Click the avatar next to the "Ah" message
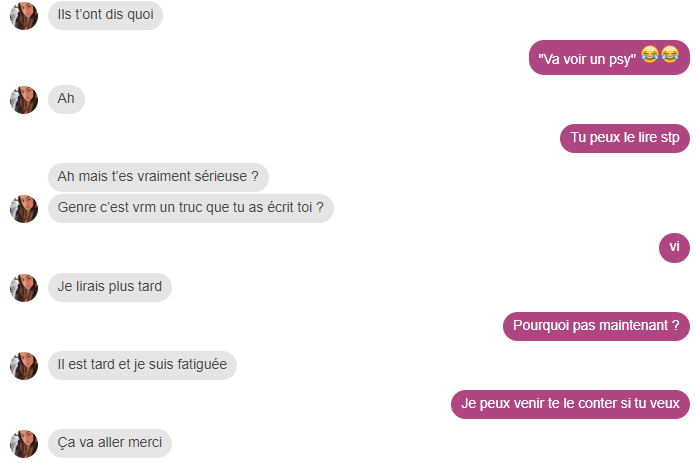The height and width of the screenshot is (463, 696). click(x=24, y=100)
